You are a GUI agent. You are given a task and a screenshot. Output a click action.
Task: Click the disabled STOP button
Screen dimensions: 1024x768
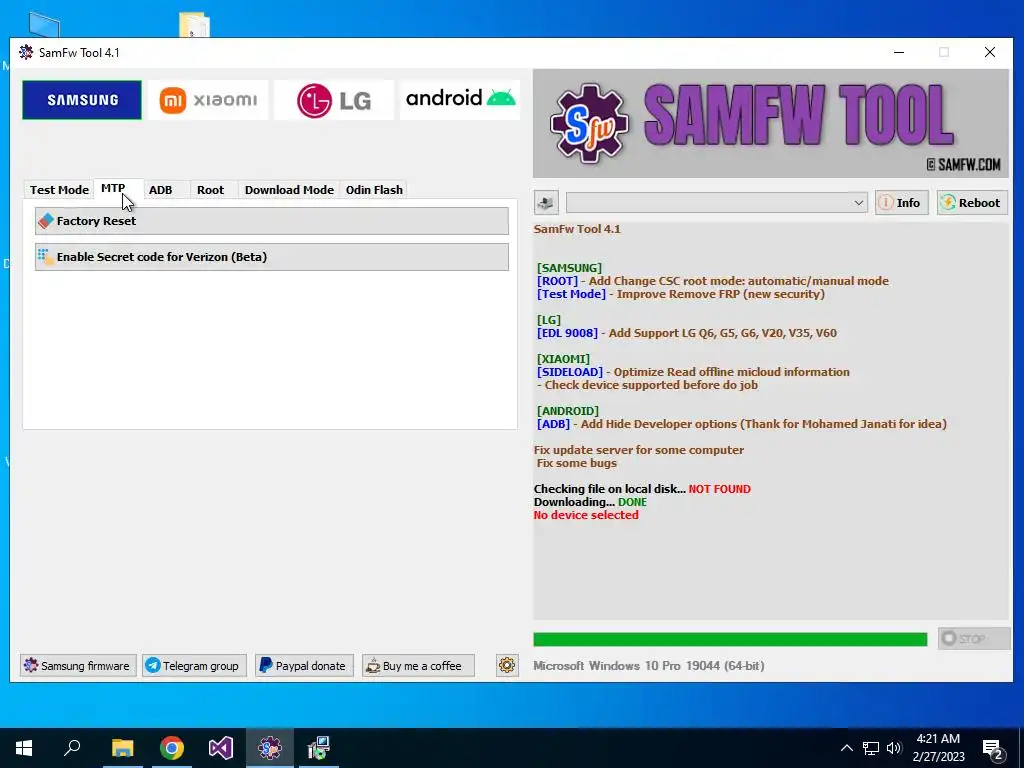pos(974,638)
